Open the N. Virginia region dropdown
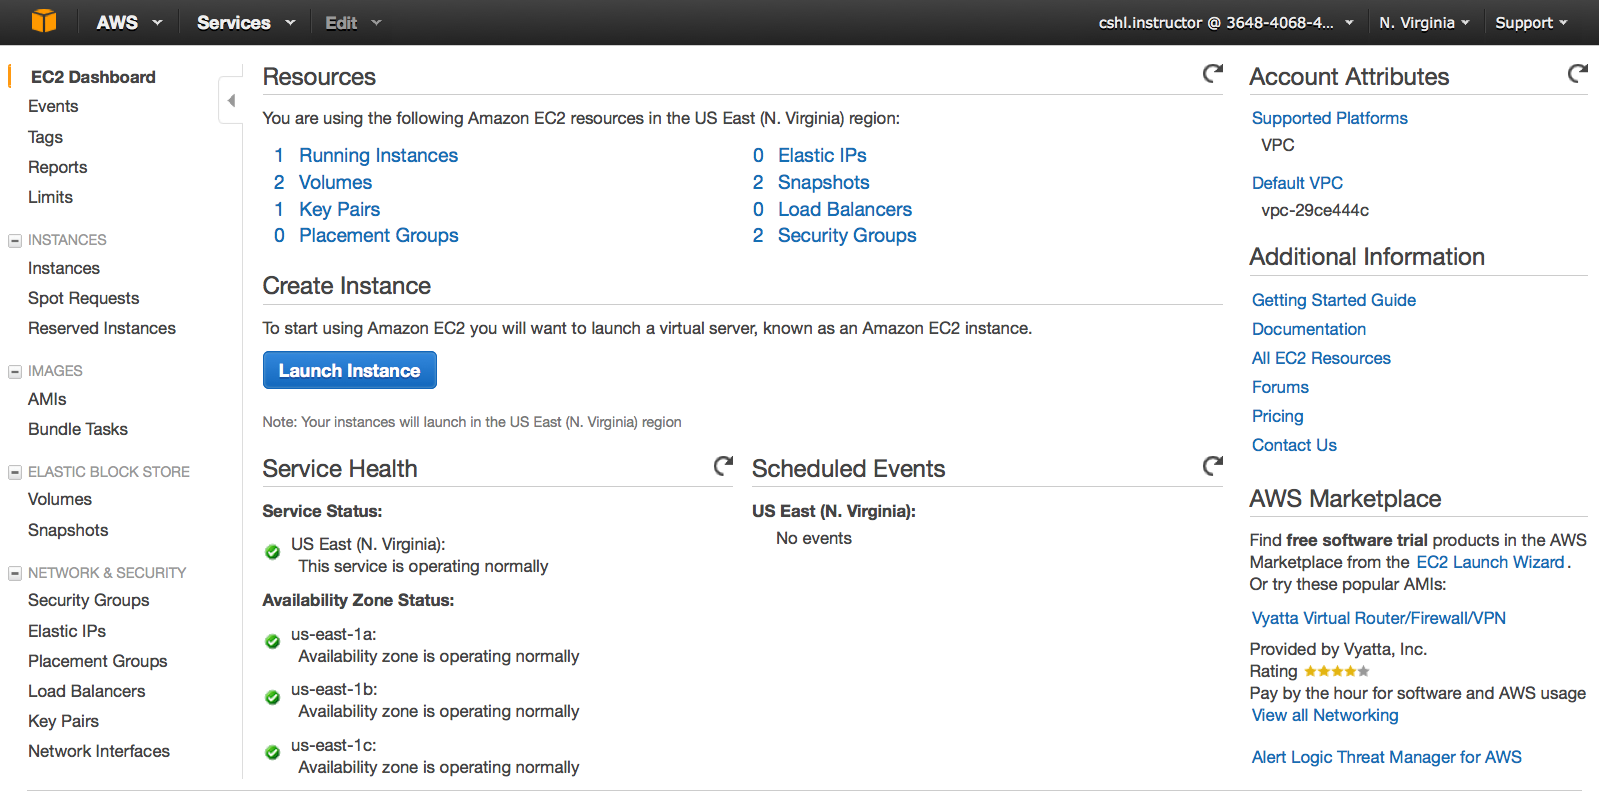1599x799 pixels. 1424,22
